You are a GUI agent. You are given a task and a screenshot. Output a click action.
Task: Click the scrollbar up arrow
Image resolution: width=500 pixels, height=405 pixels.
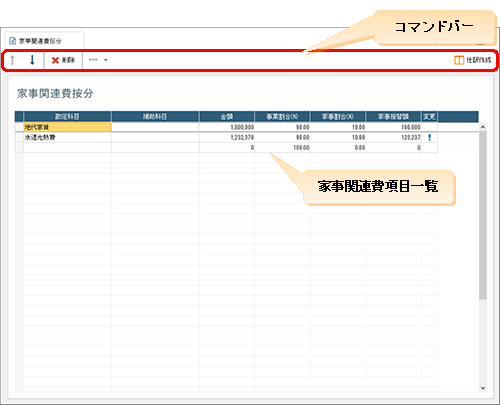[483, 127]
